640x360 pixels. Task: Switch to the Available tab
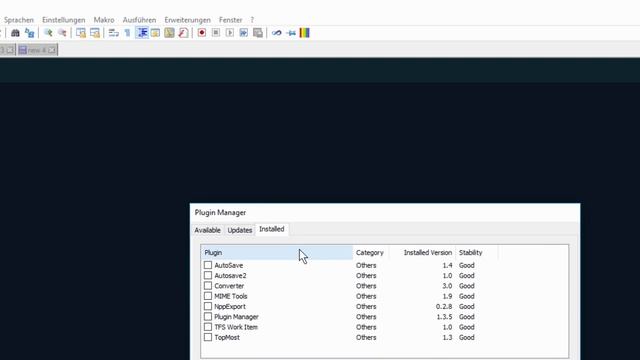click(x=207, y=230)
